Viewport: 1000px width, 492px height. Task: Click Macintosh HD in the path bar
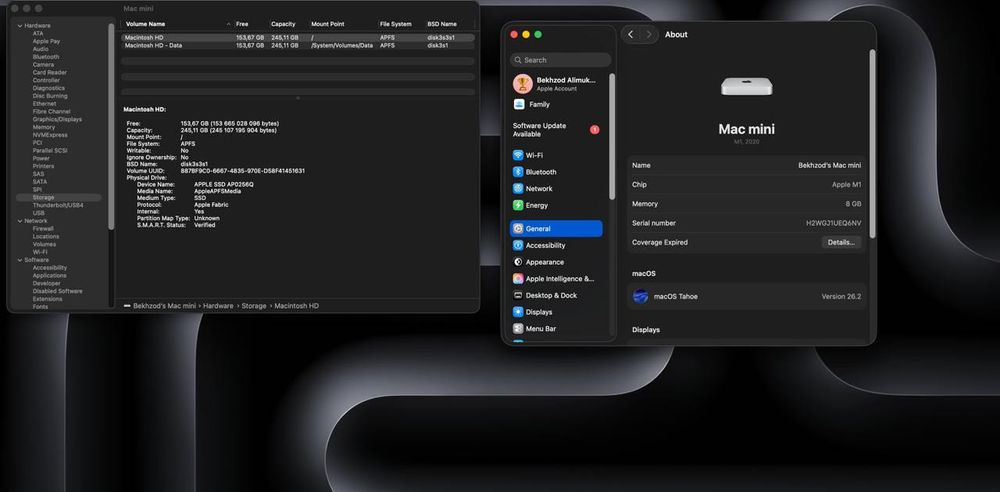tap(297, 306)
